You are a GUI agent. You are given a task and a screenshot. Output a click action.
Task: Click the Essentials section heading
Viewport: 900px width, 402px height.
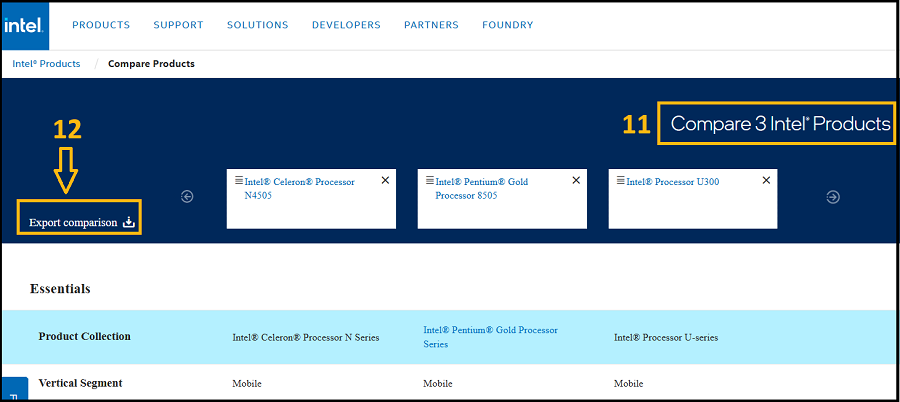point(60,288)
